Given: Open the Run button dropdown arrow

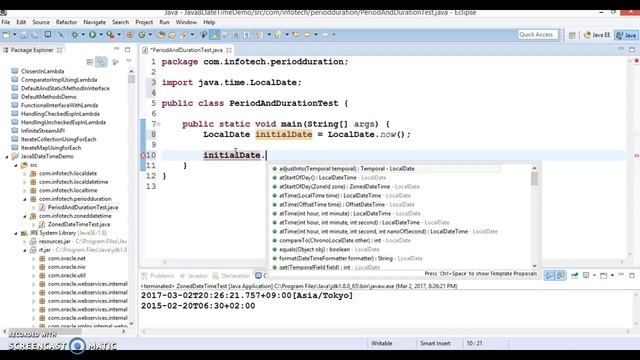Looking at the screenshot, I should coord(100,35).
